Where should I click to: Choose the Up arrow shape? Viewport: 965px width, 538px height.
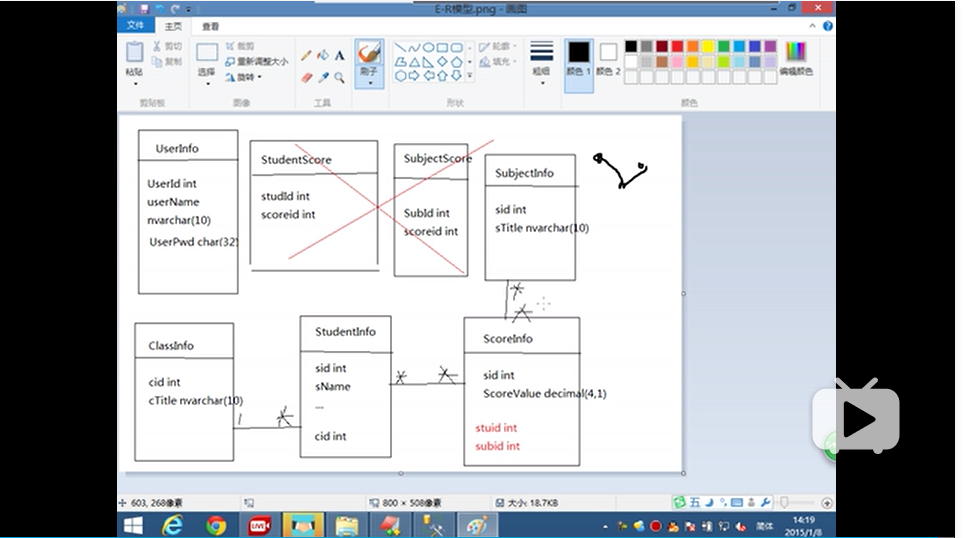442,76
